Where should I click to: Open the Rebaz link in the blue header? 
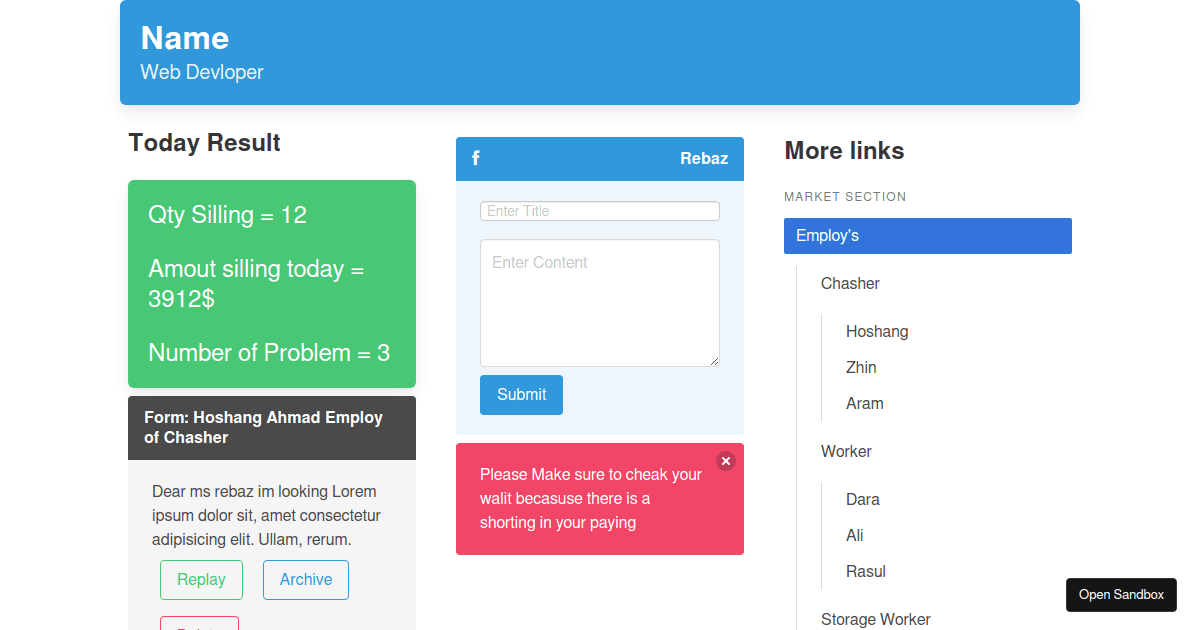tap(703, 158)
